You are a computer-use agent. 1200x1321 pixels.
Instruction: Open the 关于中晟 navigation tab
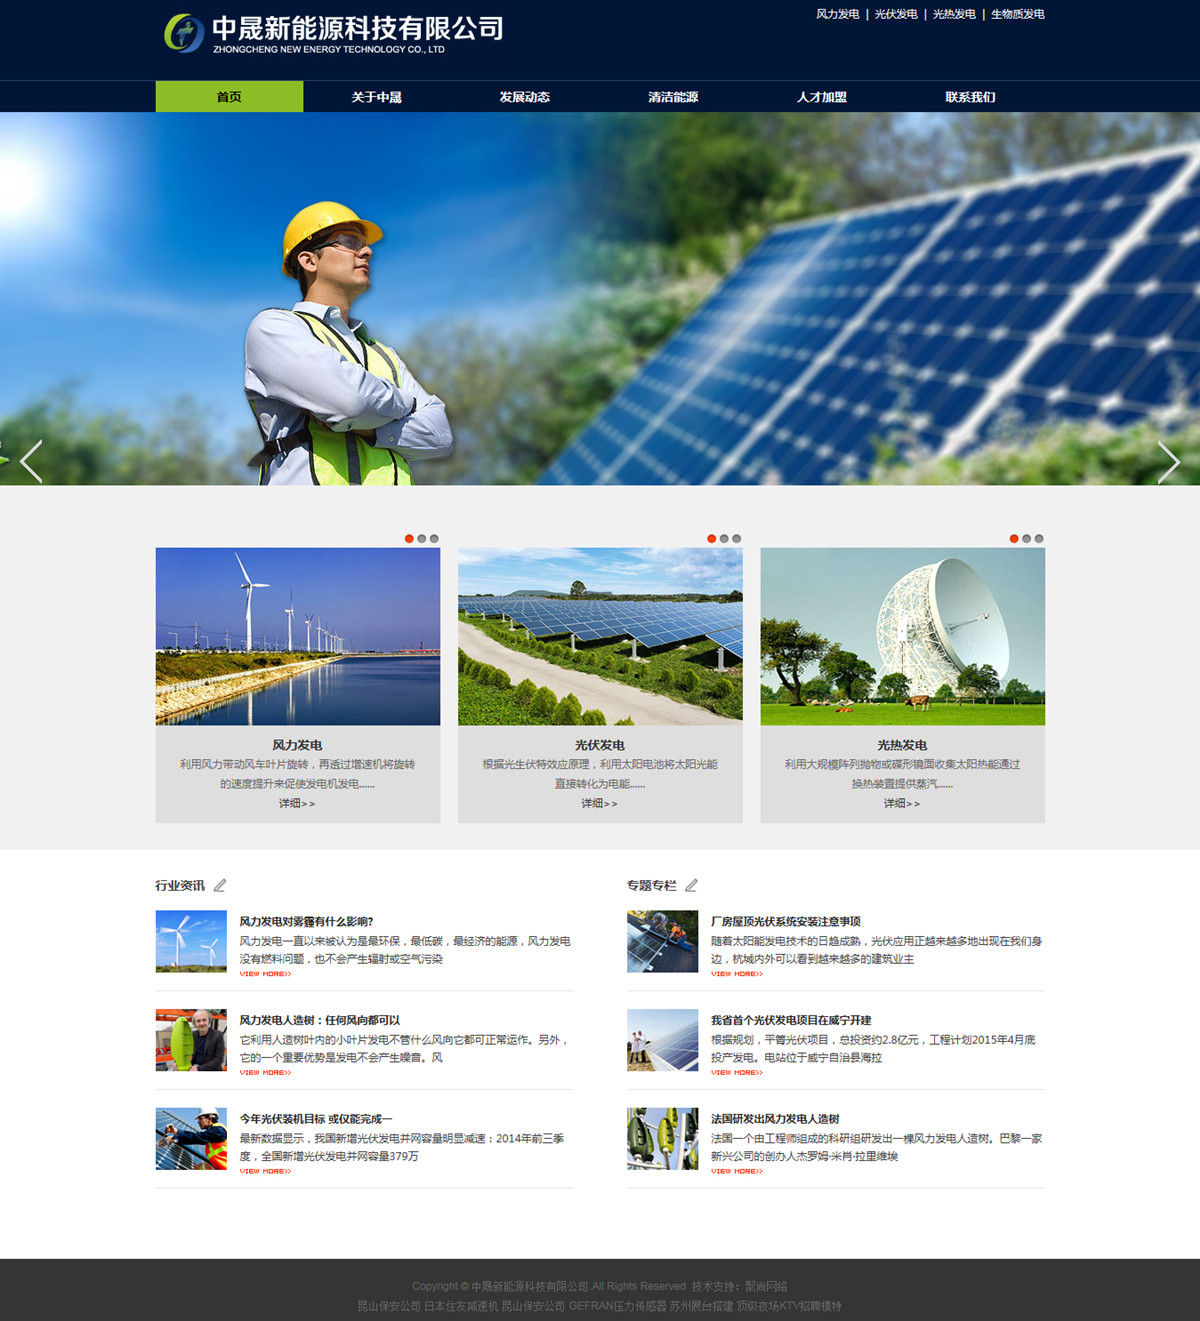[x=377, y=97]
